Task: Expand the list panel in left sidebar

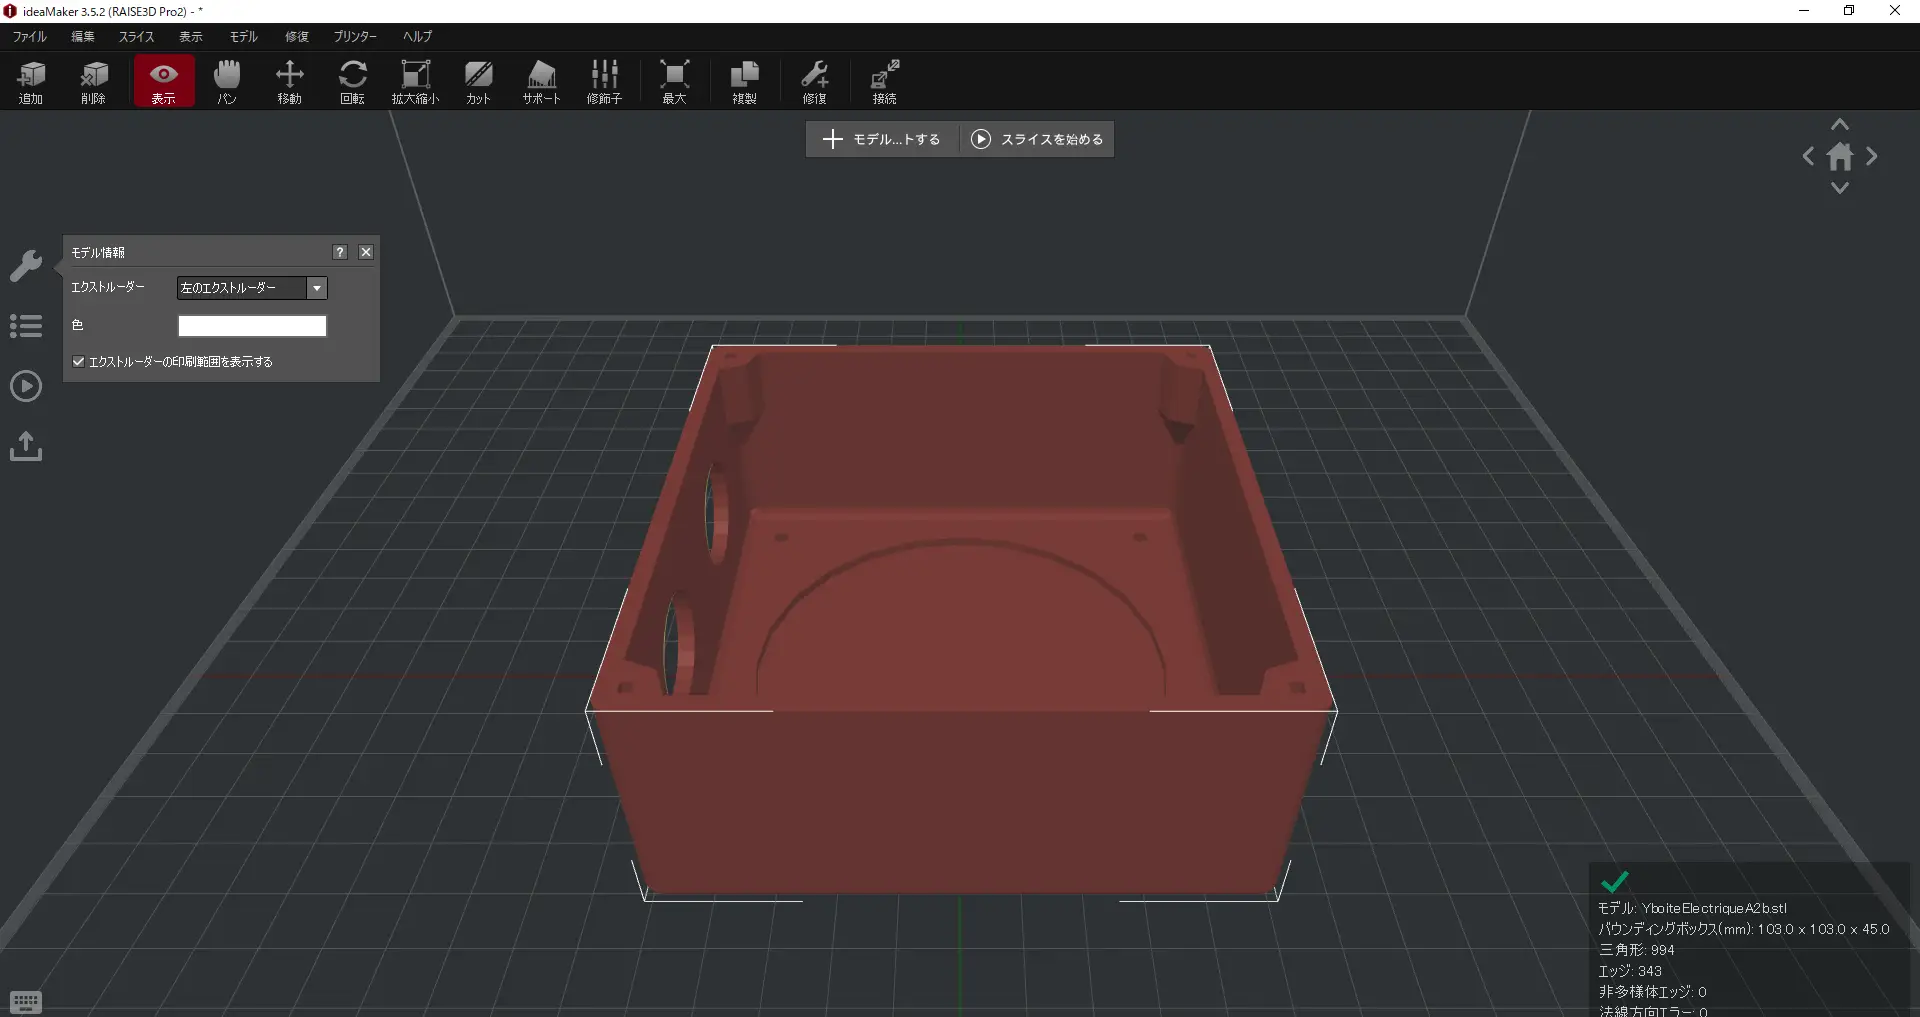Action: [26, 326]
